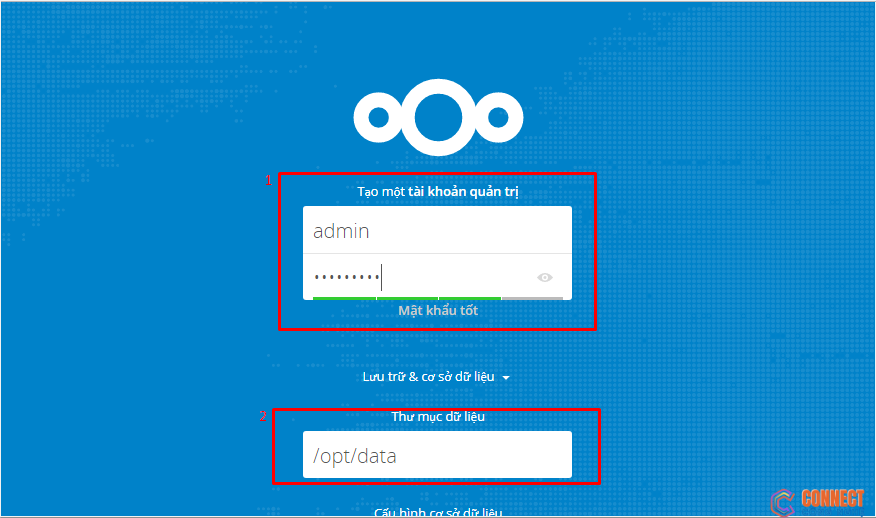This screenshot has width=876, height=518.
Task: Click the grey last password strength segment
Action: (532, 298)
